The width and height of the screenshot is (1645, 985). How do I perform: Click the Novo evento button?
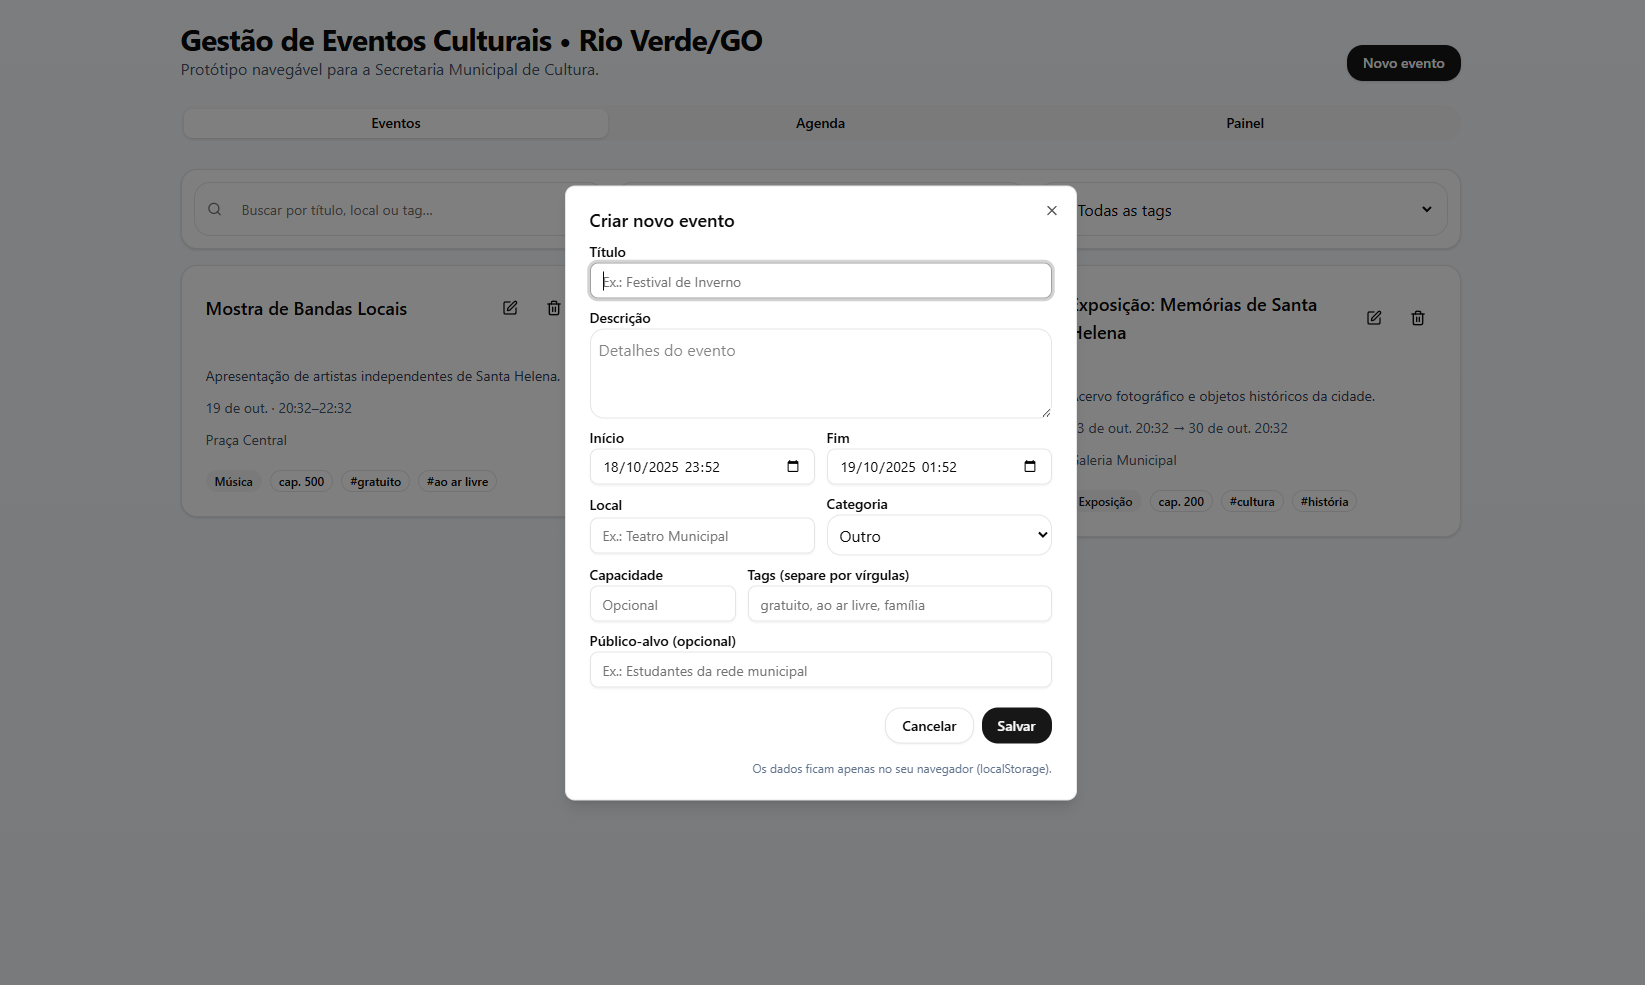coord(1403,63)
